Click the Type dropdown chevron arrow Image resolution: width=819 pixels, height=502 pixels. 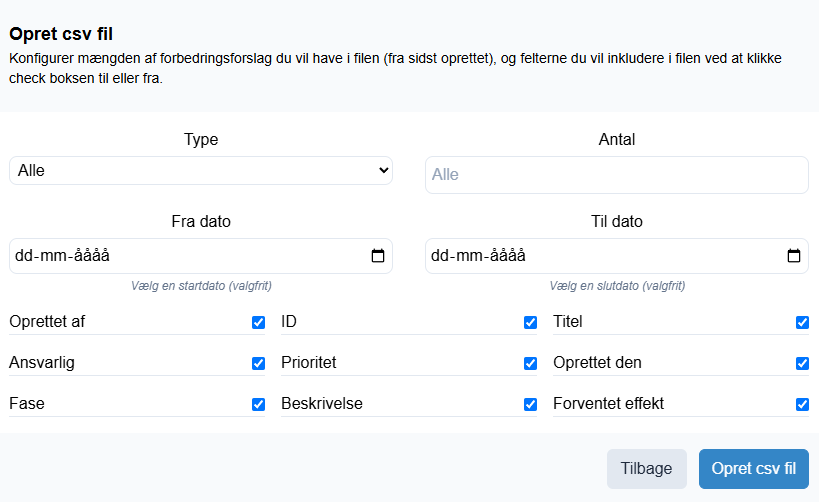pos(384,170)
